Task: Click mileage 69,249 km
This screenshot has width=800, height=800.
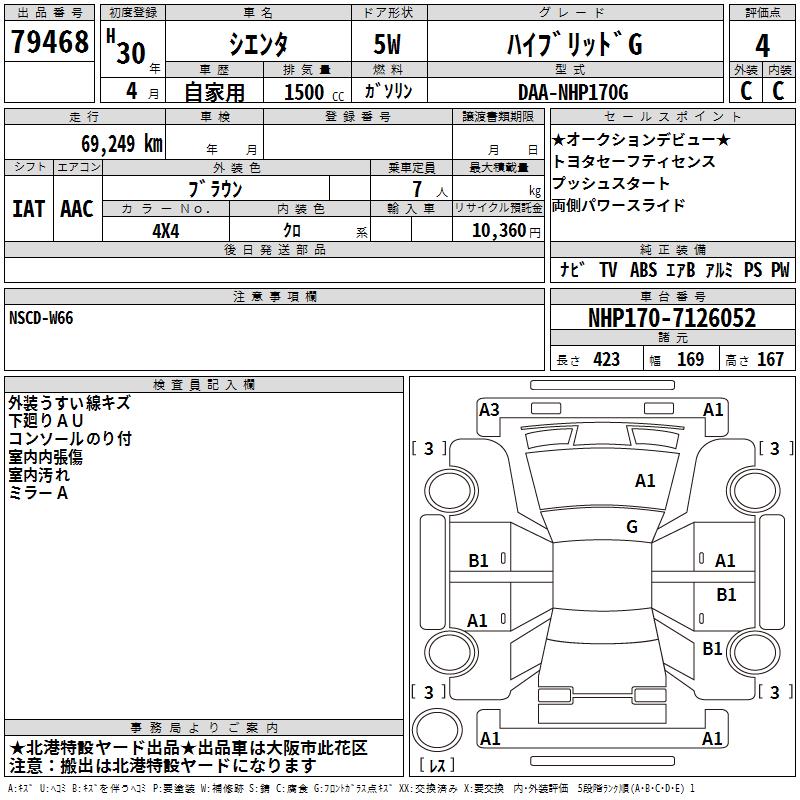Action: click(122, 143)
